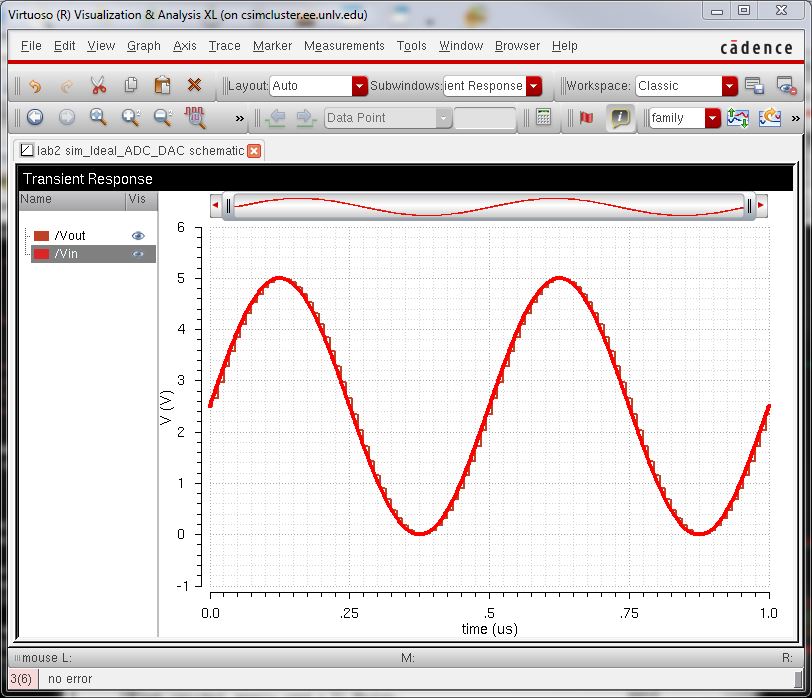Viewport: 812px width, 698px height.
Task: Toggle the info balloon button
Action: (620, 118)
